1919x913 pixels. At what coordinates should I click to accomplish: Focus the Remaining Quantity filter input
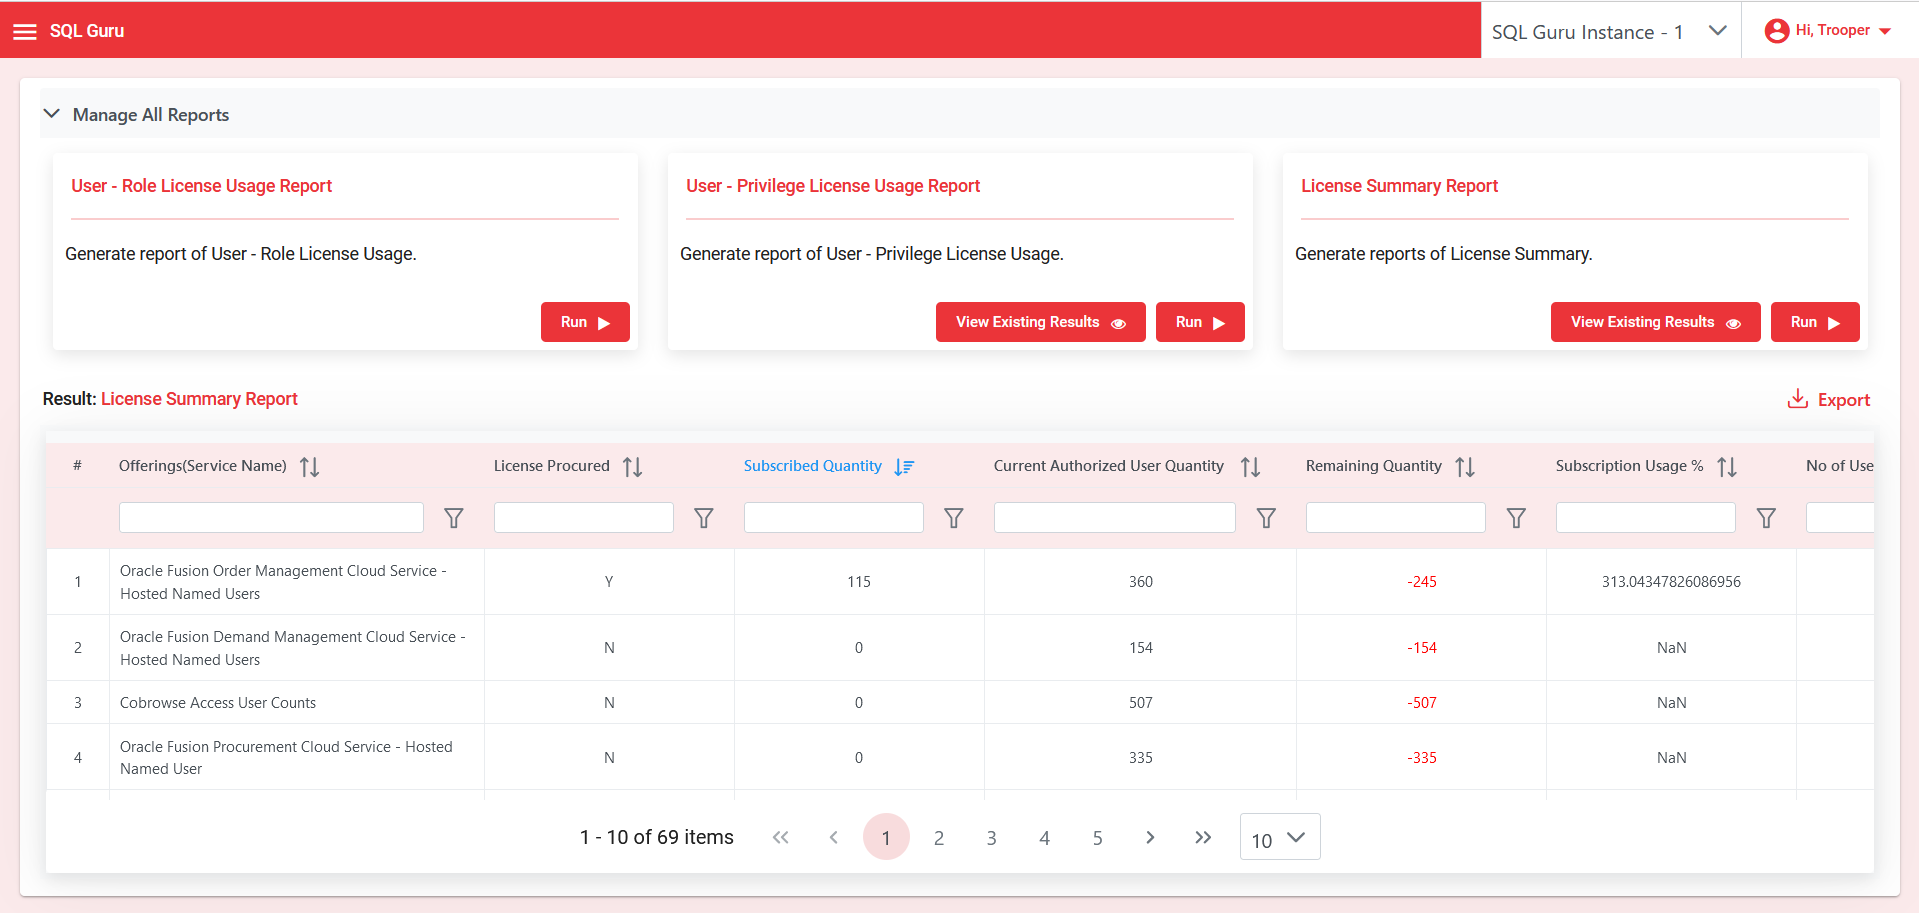(1396, 517)
